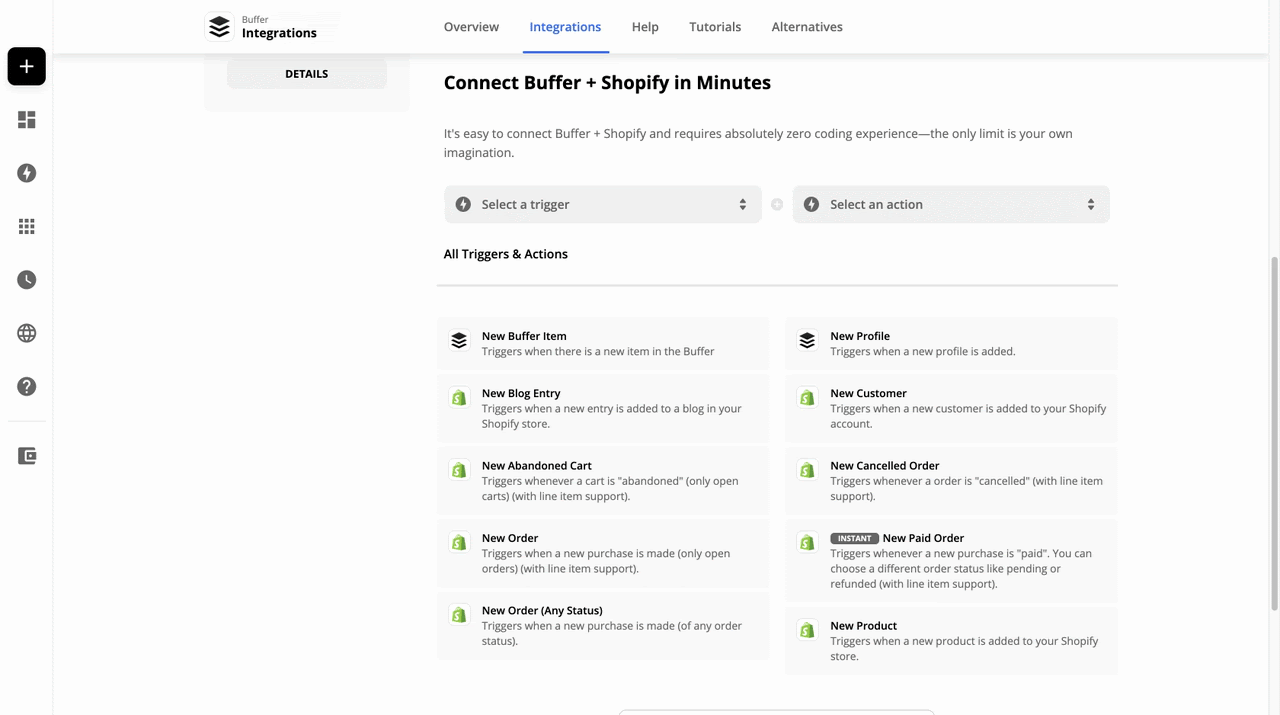Select the New Customer trigger title
This screenshot has width=1280, height=715.
pyautogui.click(x=868, y=393)
